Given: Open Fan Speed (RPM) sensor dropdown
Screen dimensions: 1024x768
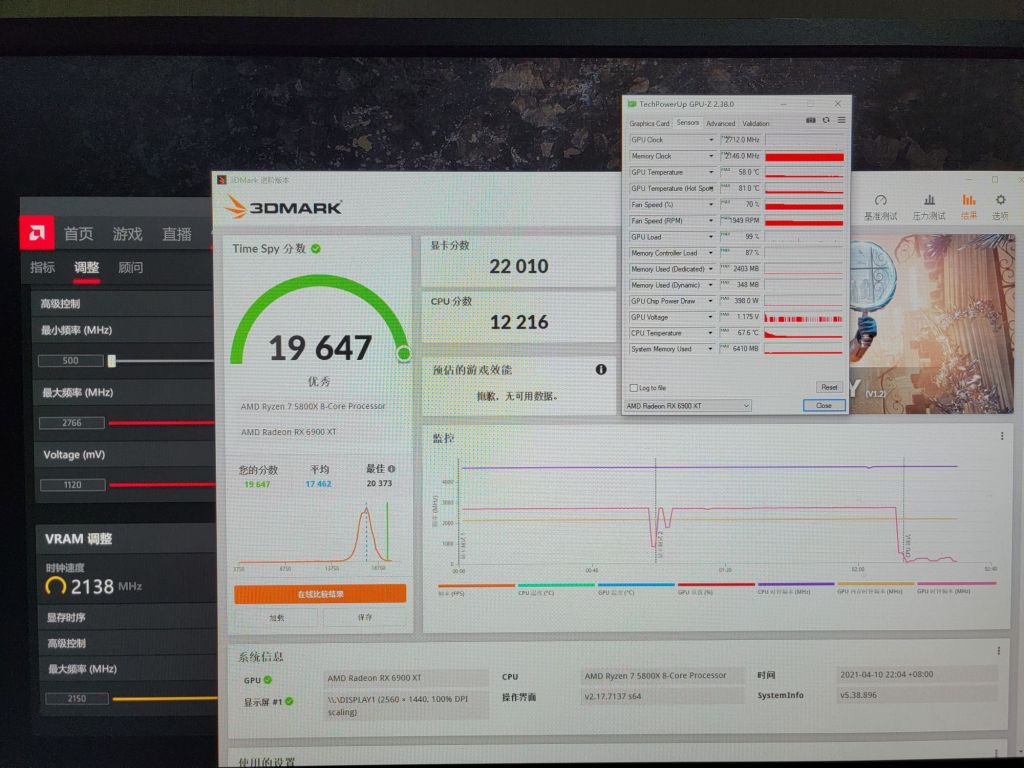Looking at the screenshot, I should (x=711, y=221).
